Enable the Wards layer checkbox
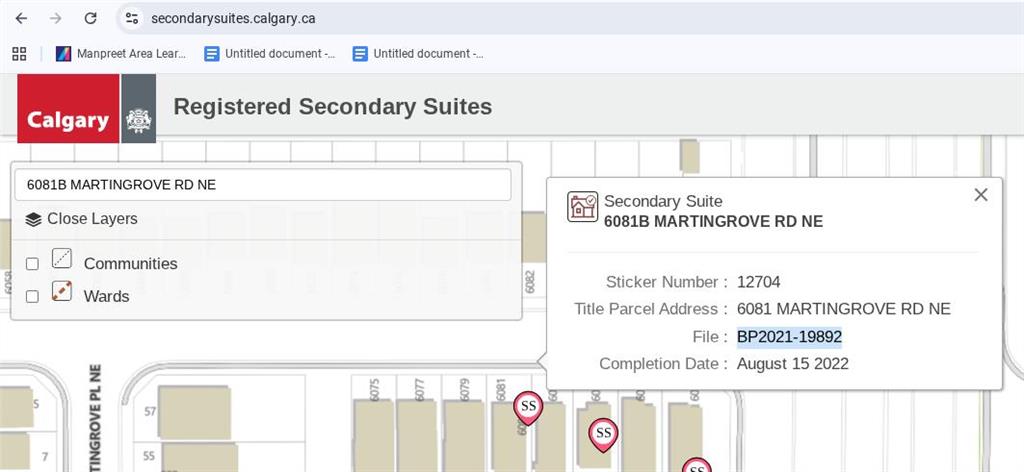1024x472 pixels. point(32,297)
